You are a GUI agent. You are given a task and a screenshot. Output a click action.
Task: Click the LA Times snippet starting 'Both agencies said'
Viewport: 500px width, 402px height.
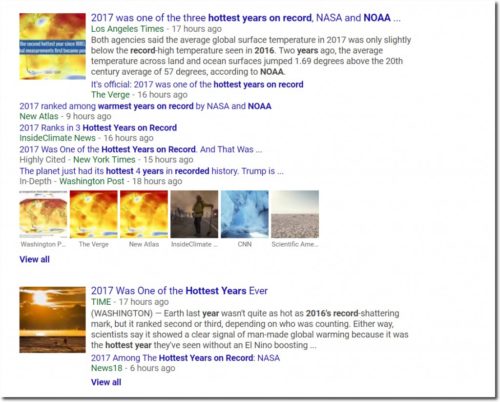[x=251, y=56]
